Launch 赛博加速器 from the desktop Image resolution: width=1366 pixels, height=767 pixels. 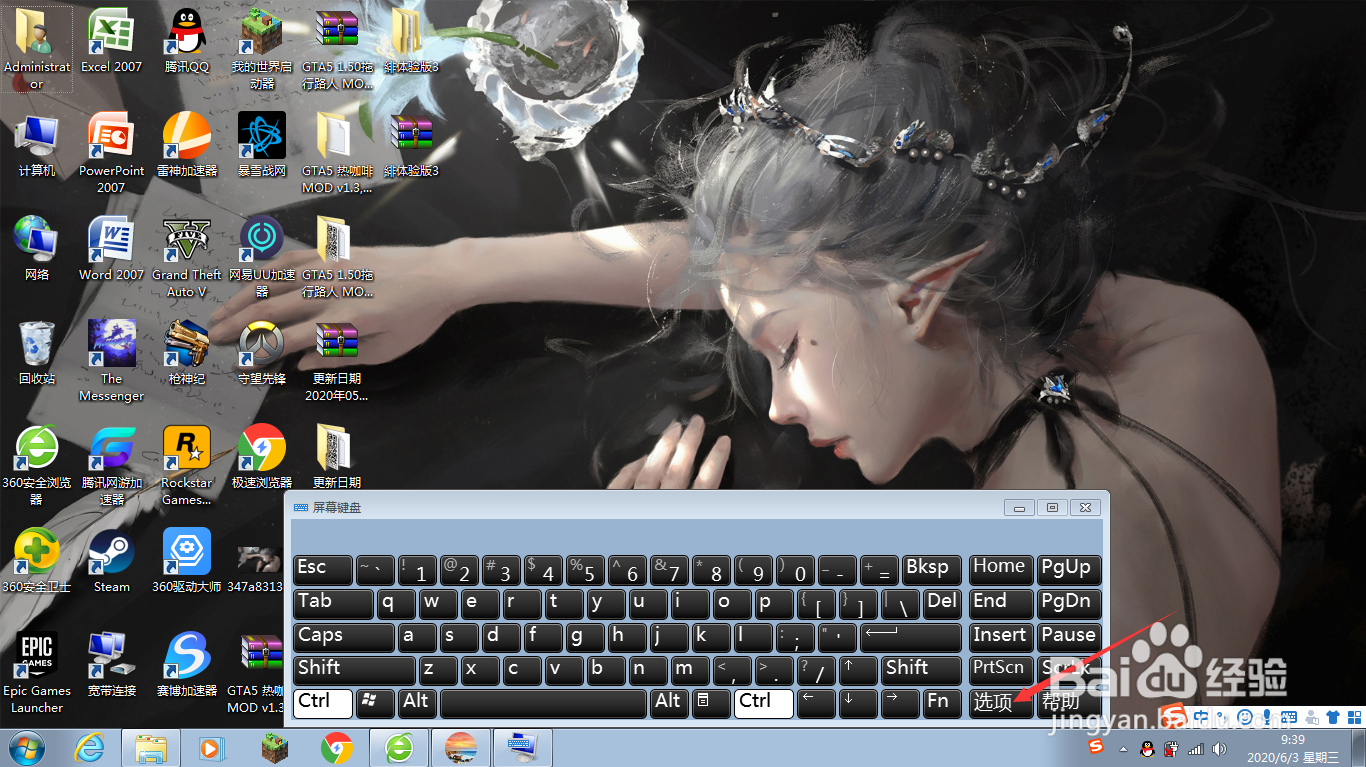click(187, 664)
